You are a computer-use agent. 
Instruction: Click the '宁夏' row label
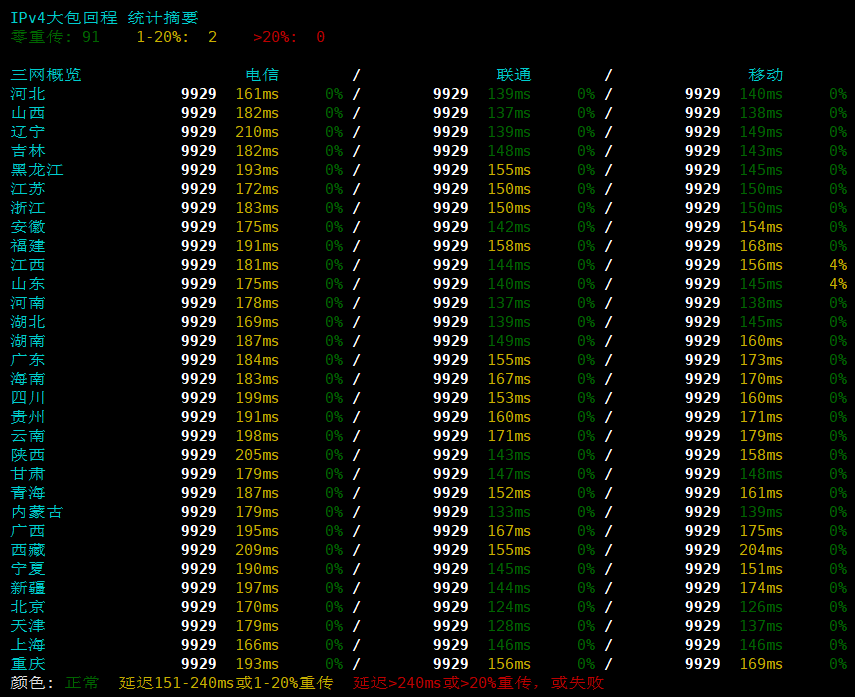28,569
